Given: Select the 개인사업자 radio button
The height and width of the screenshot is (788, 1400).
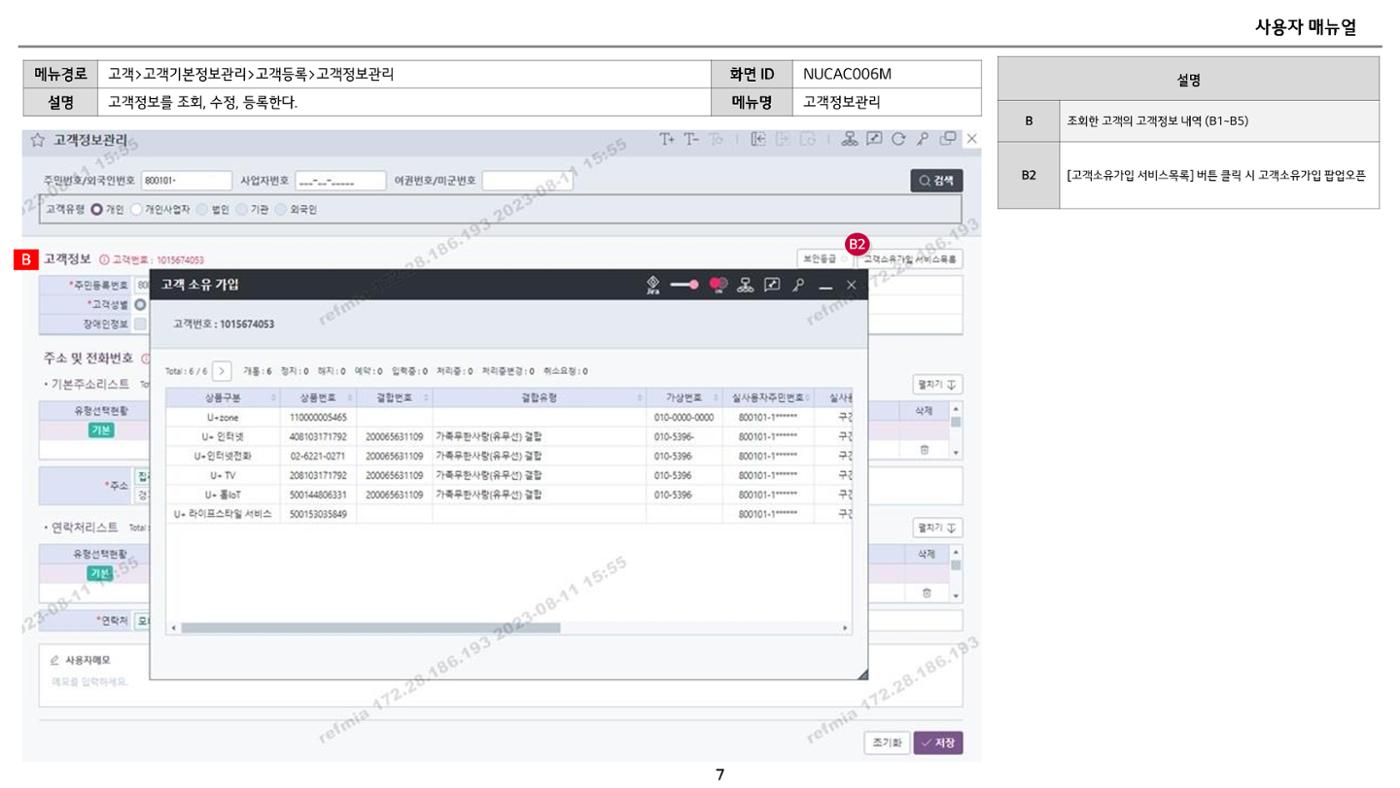Looking at the screenshot, I should tap(137, 210).
